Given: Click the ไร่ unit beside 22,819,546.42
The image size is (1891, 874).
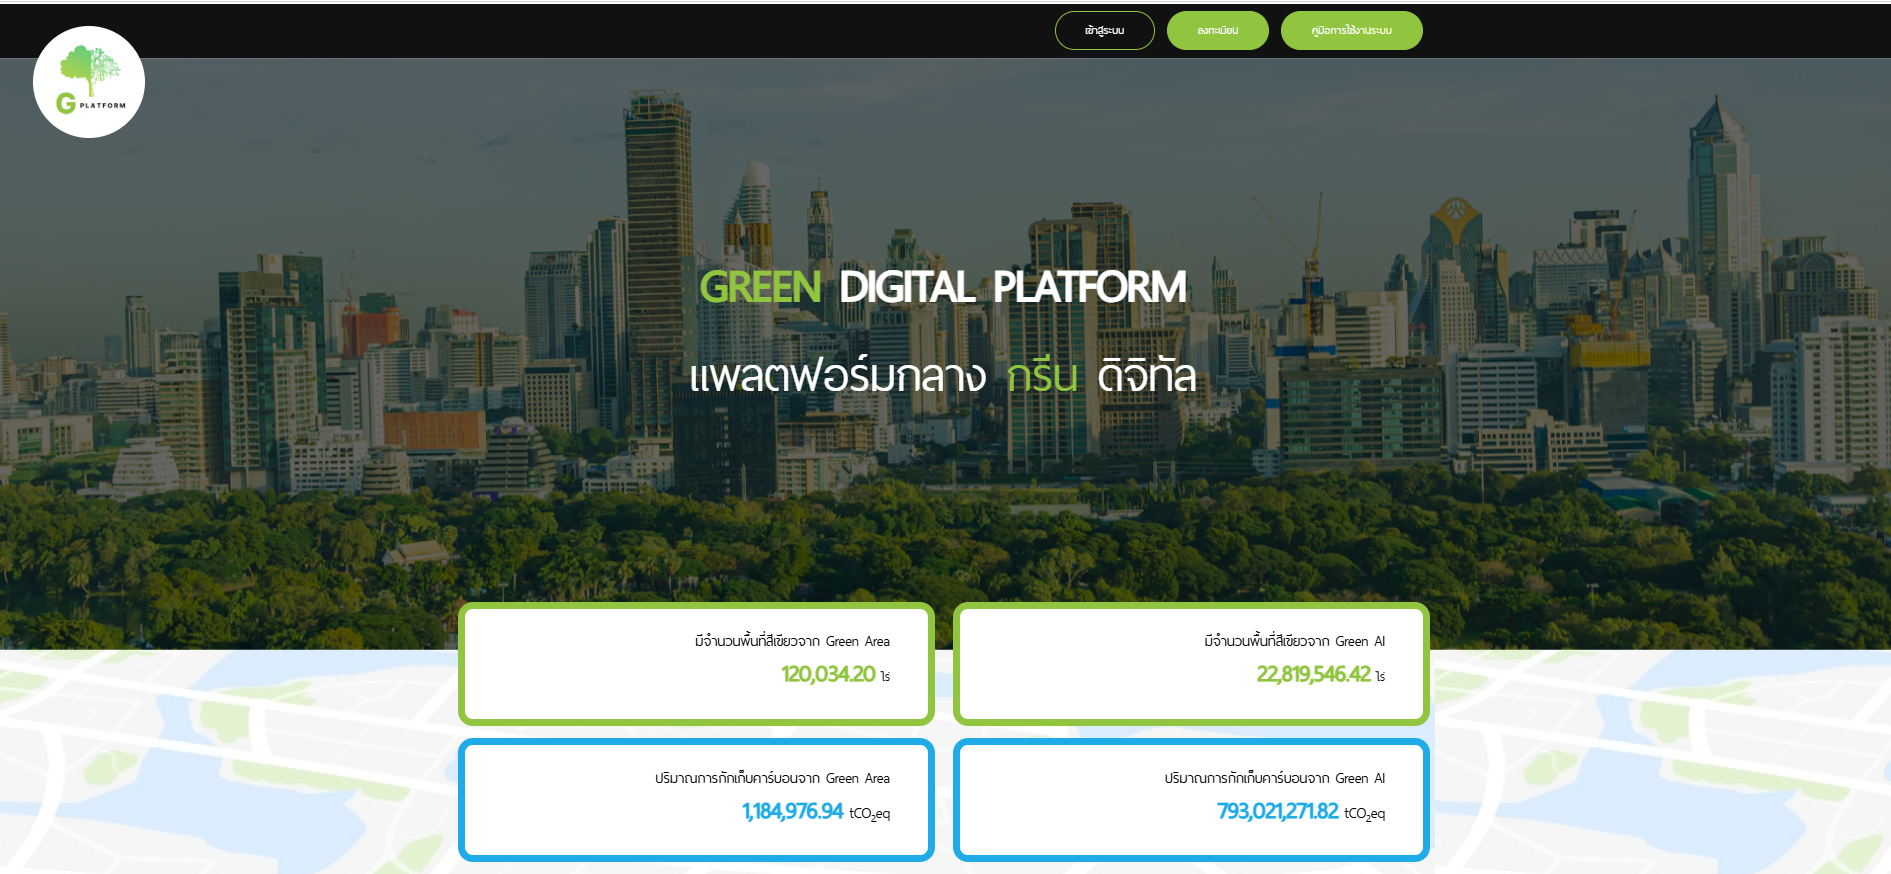Looking at the screenshot, I should 1380,677.
